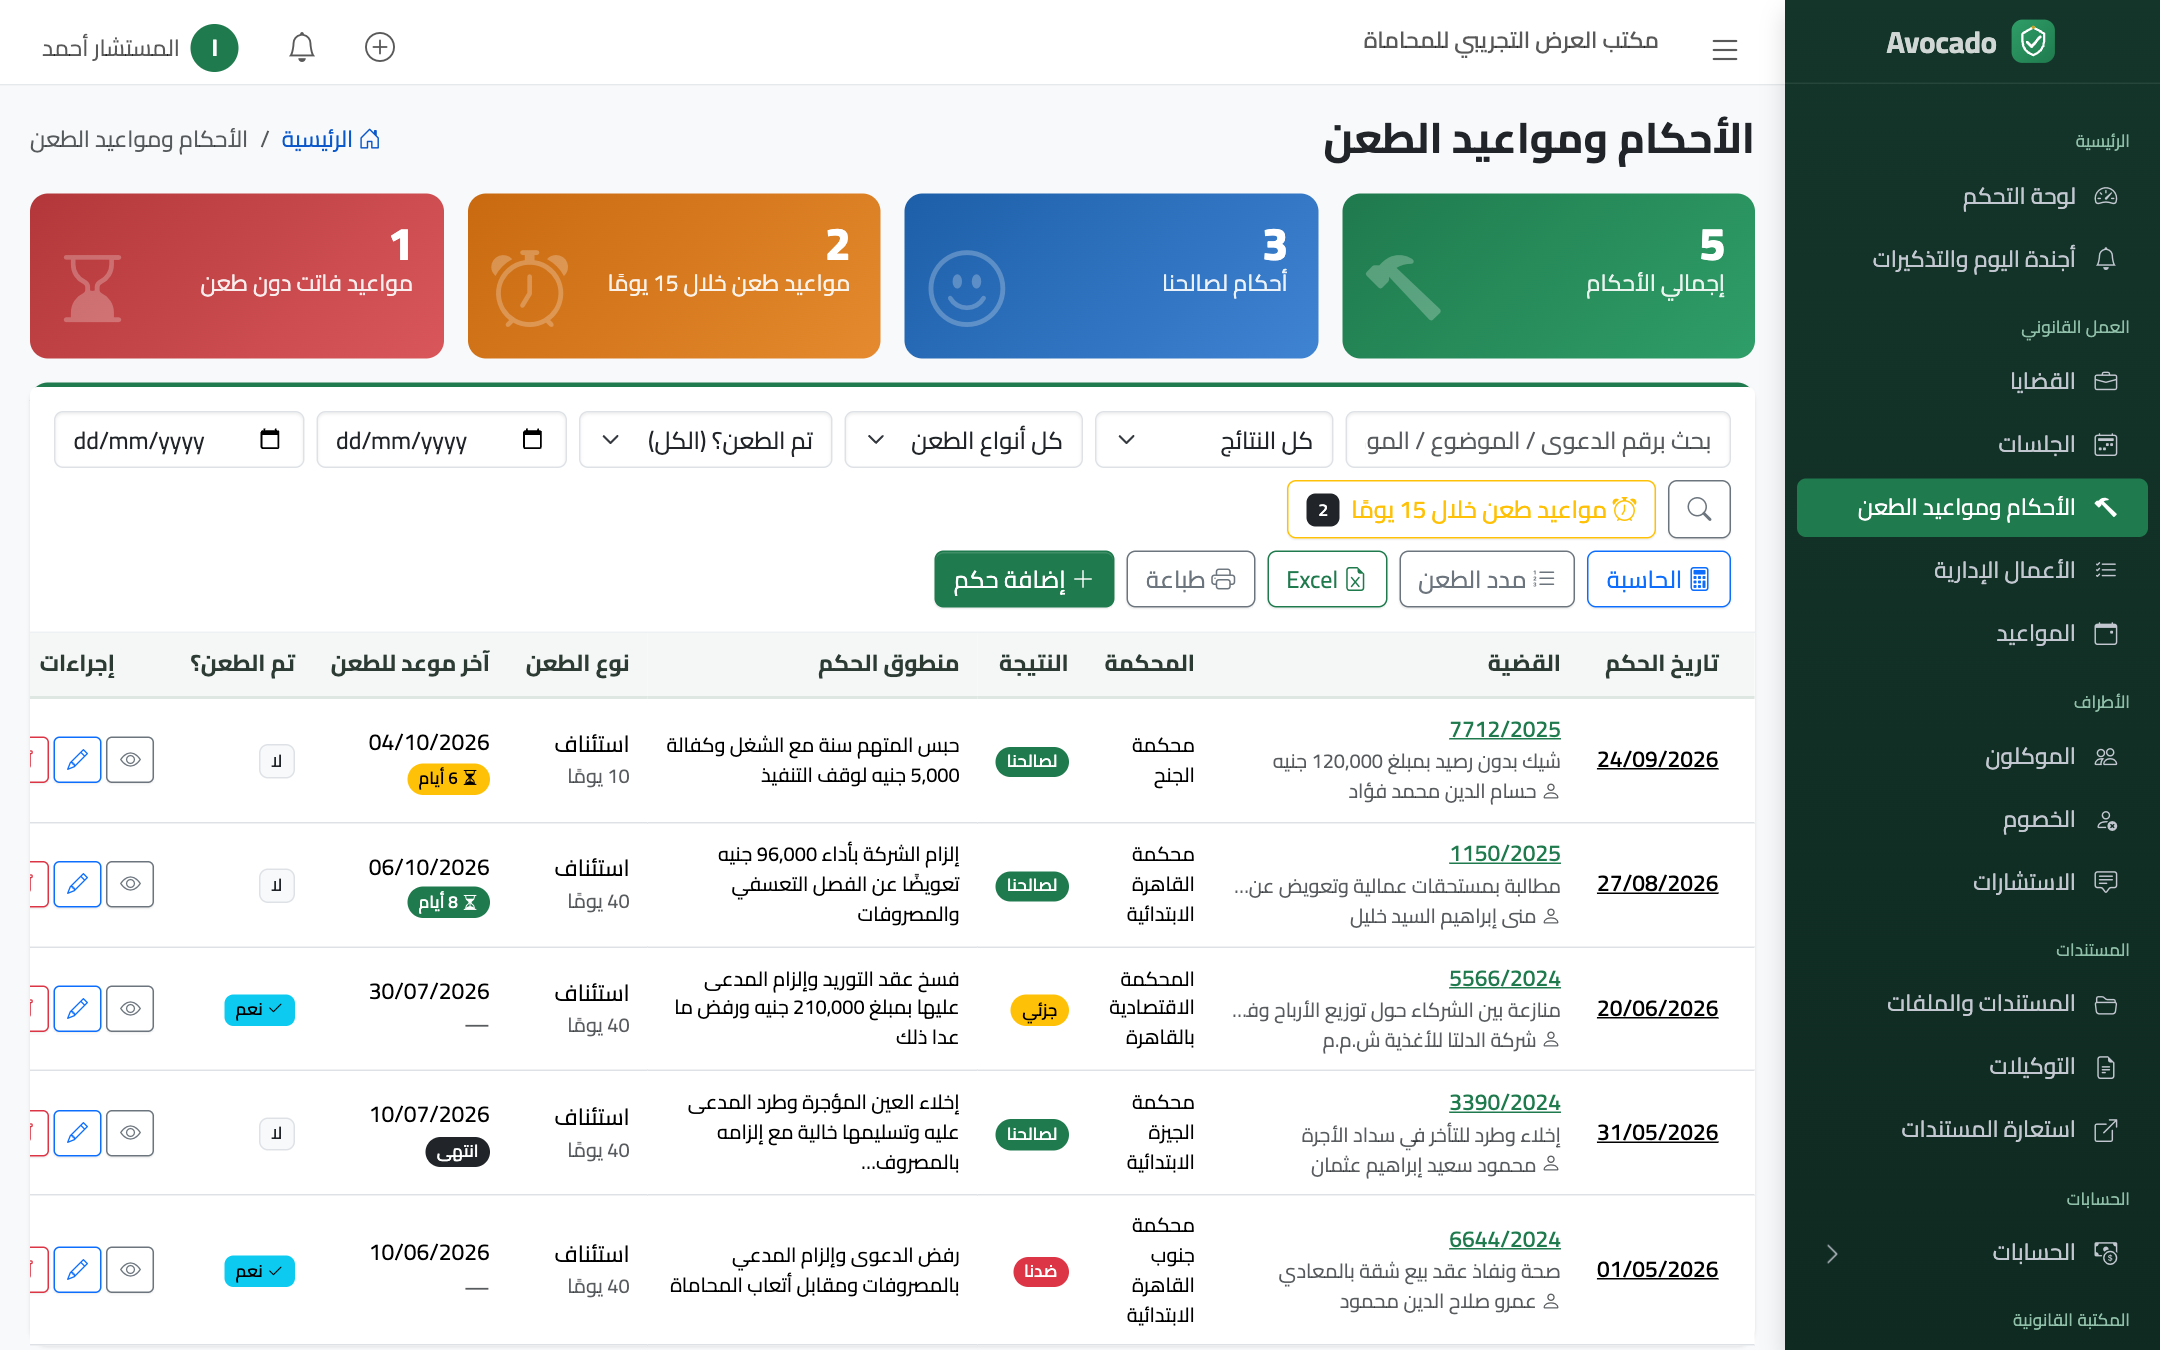This screenshot has height=1350, width=2160.
Task: Open judgment date 20/06/2026 link
Action: tap(1657, 1008)
